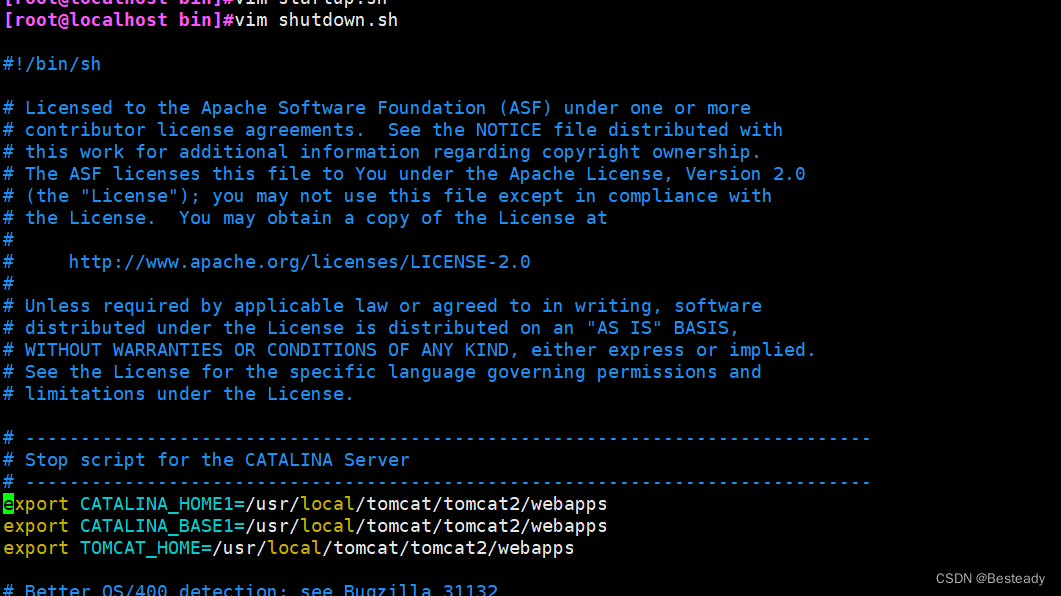Click the export keyword on the CATALINA_BASE1 line
1061x596 pixels.
(x=36, y=526)
